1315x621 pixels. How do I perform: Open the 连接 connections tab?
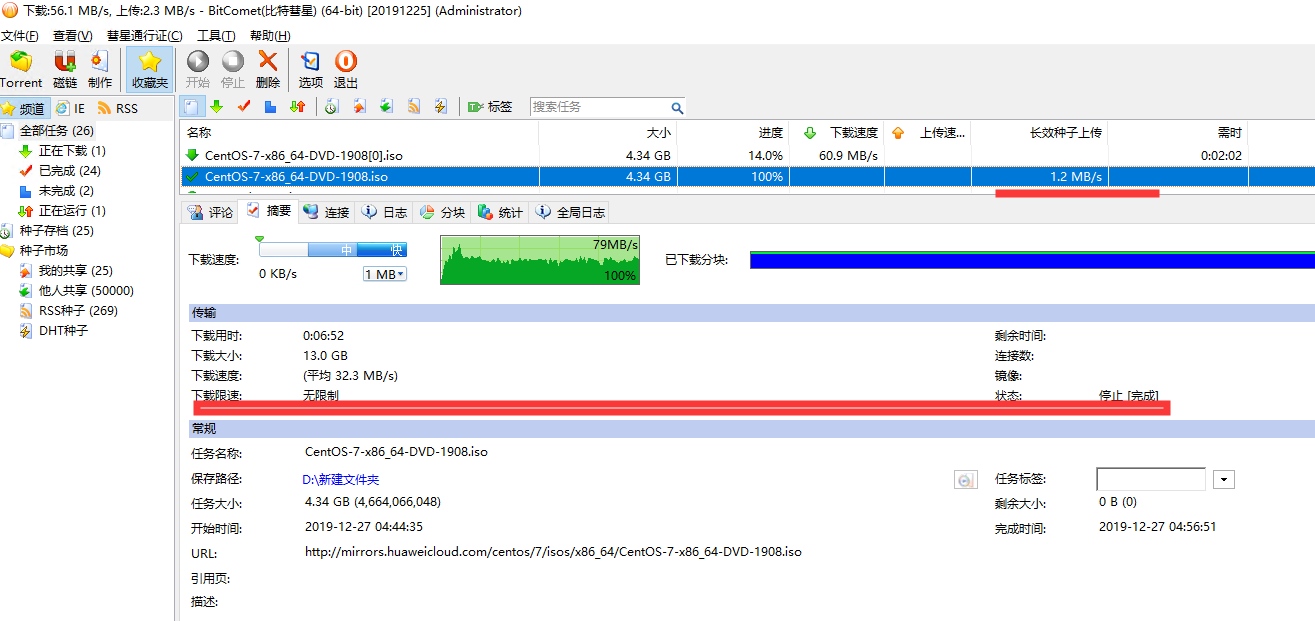pyautogui.click(x=326, y=212)
